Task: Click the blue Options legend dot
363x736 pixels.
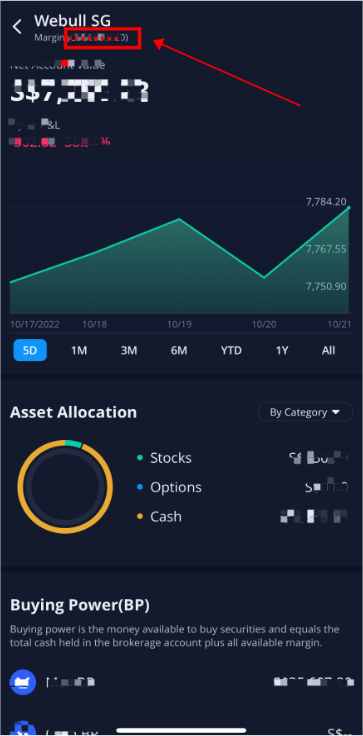Action: click(x=139, y=487)
